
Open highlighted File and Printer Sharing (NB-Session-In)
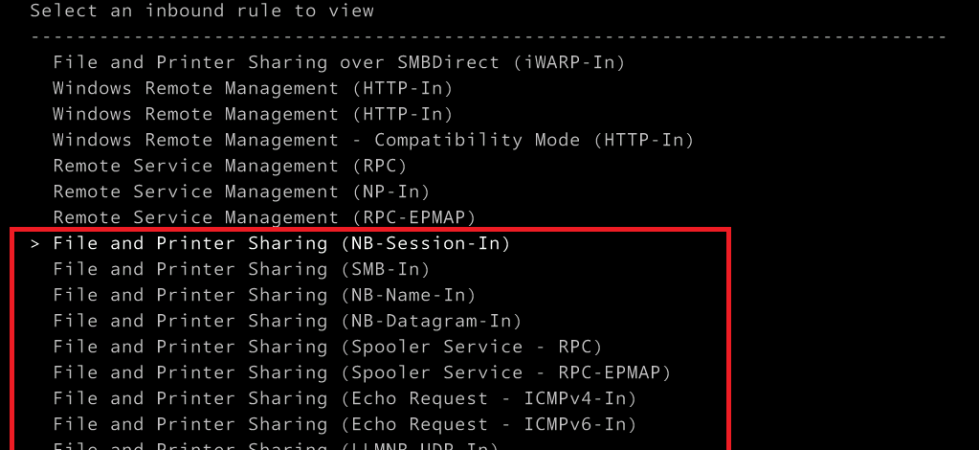(x=281, y=243)
